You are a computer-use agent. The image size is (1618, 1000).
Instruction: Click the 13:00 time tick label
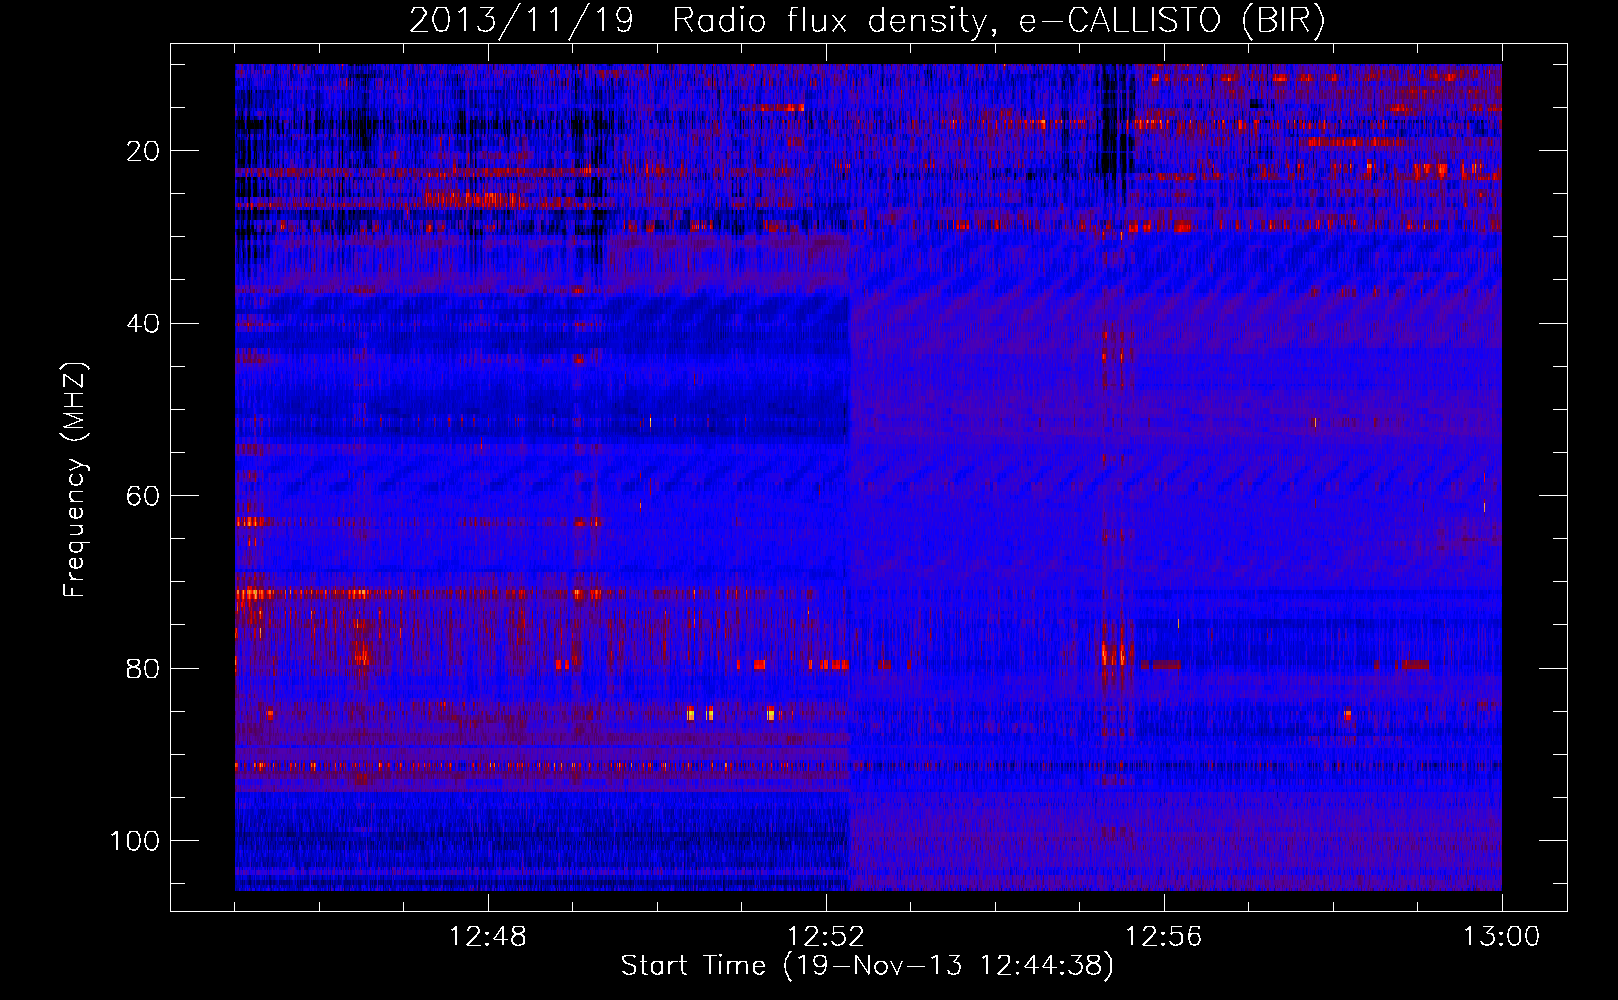(1502, 936)
